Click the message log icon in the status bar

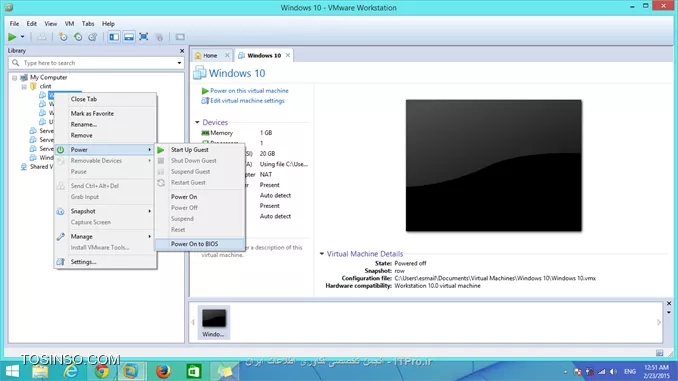[659, 353]
